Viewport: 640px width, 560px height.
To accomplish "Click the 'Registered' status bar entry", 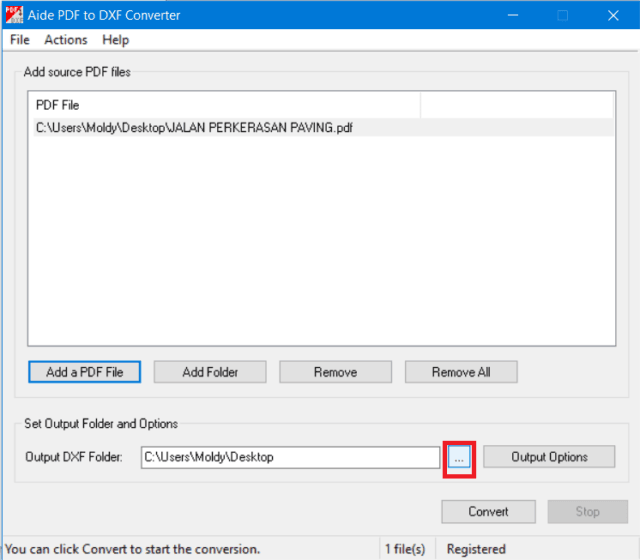I will (x=476, y=549).
